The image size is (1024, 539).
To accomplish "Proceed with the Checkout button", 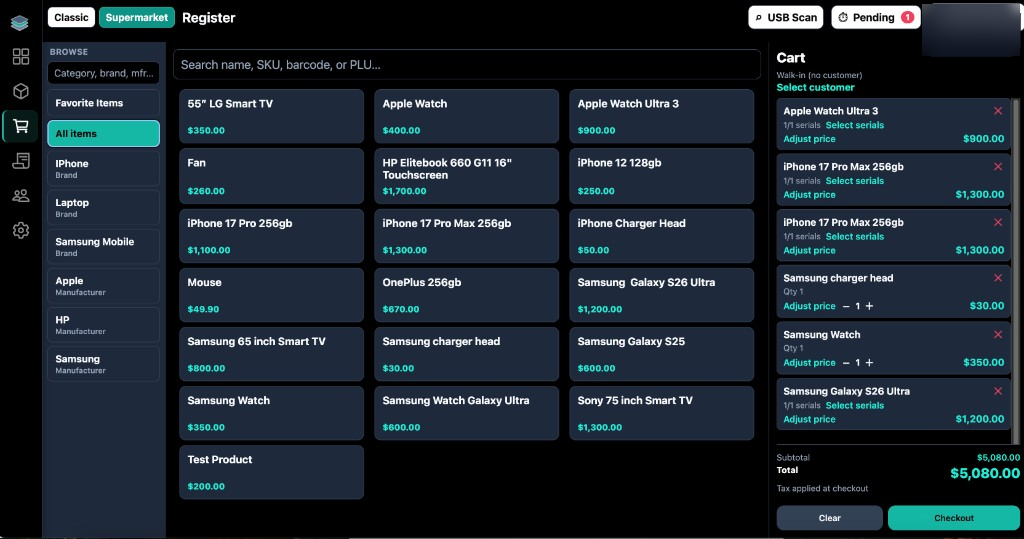I will tap(953, 518).
